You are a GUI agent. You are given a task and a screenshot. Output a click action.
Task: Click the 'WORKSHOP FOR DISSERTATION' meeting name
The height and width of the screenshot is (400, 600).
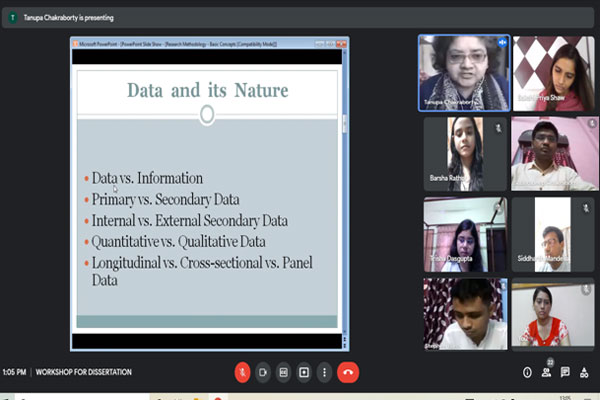[x=83, y=372]
